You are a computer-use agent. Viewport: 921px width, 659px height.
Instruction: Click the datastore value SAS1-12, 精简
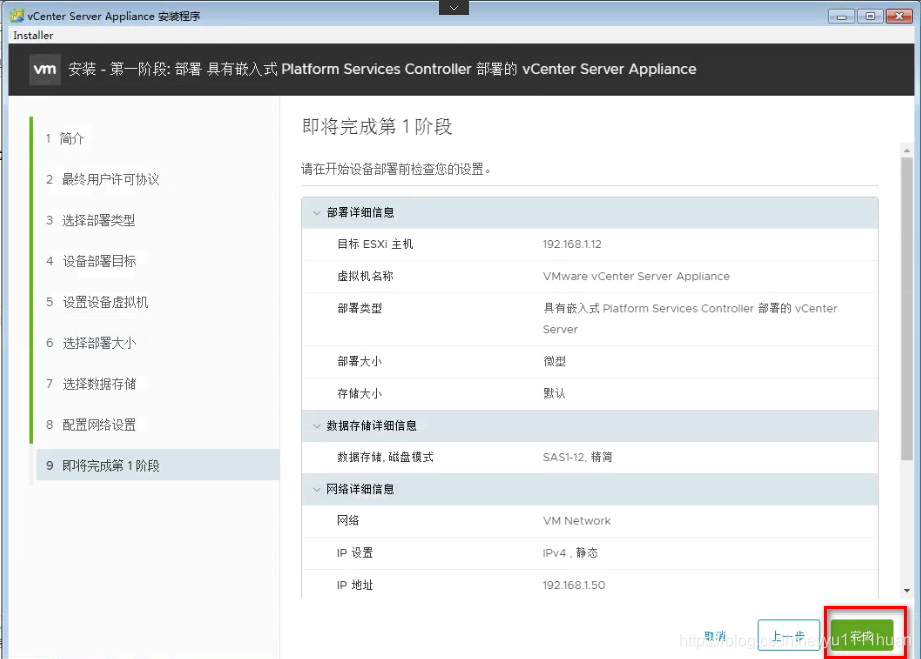click(577, 457)
